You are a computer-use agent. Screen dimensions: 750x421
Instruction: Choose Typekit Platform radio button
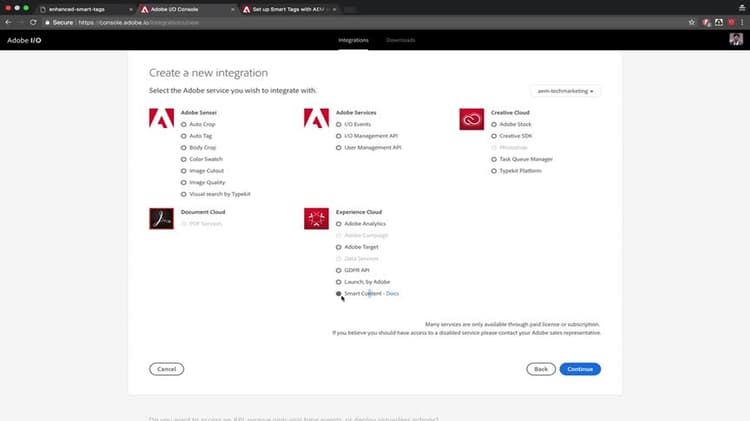494,171
